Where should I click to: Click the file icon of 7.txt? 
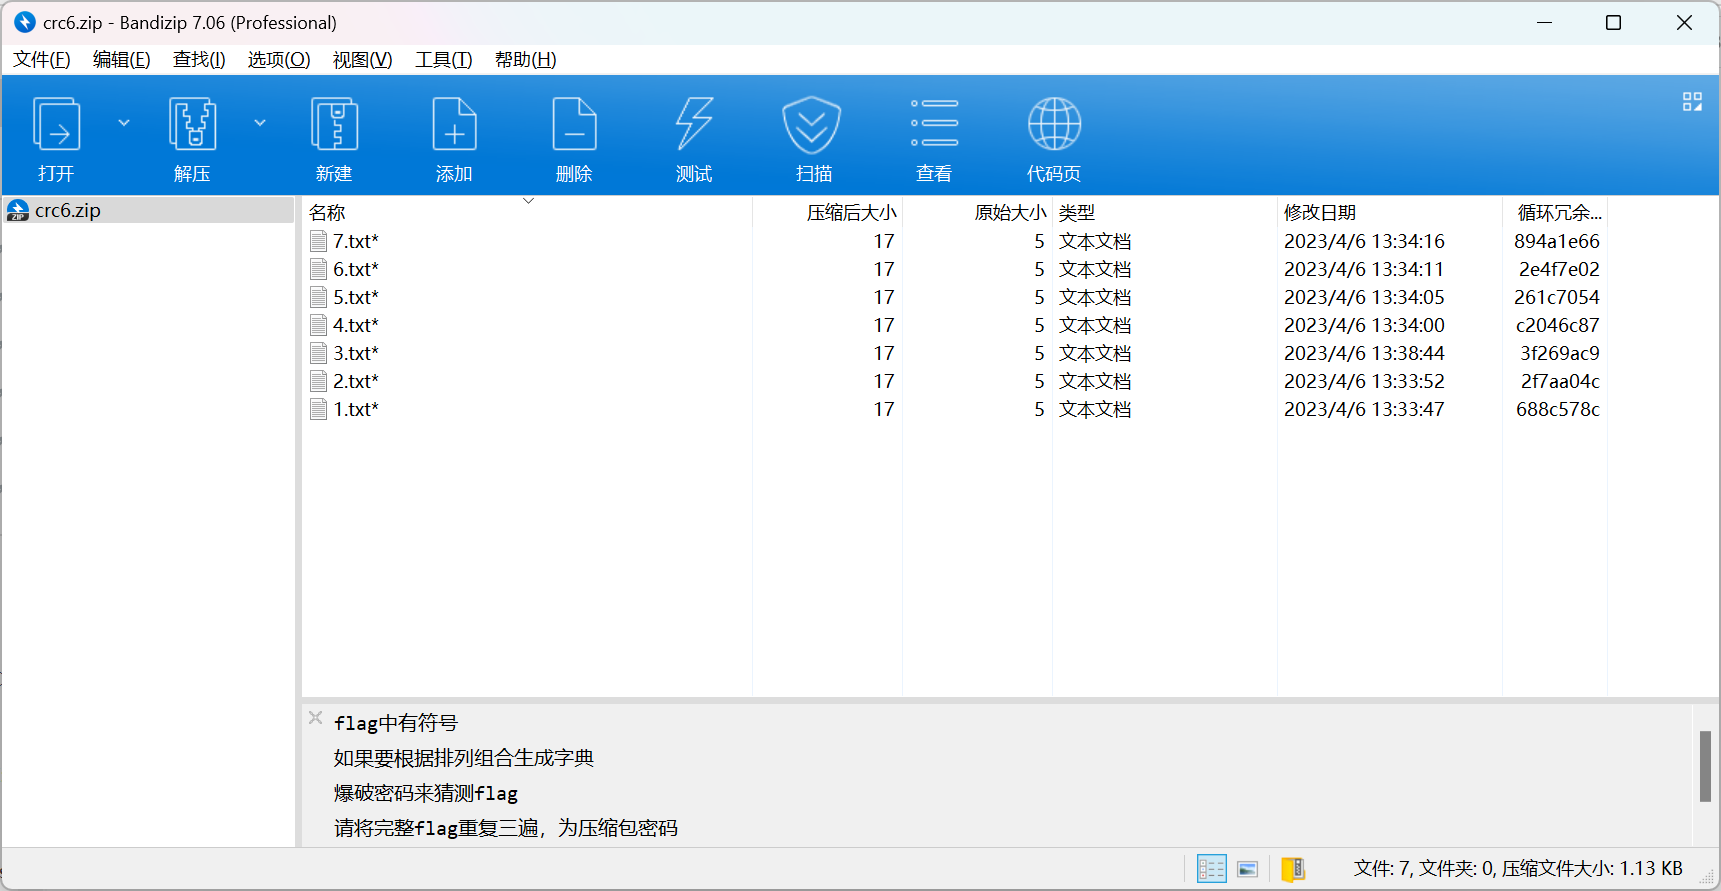[319, 241]
